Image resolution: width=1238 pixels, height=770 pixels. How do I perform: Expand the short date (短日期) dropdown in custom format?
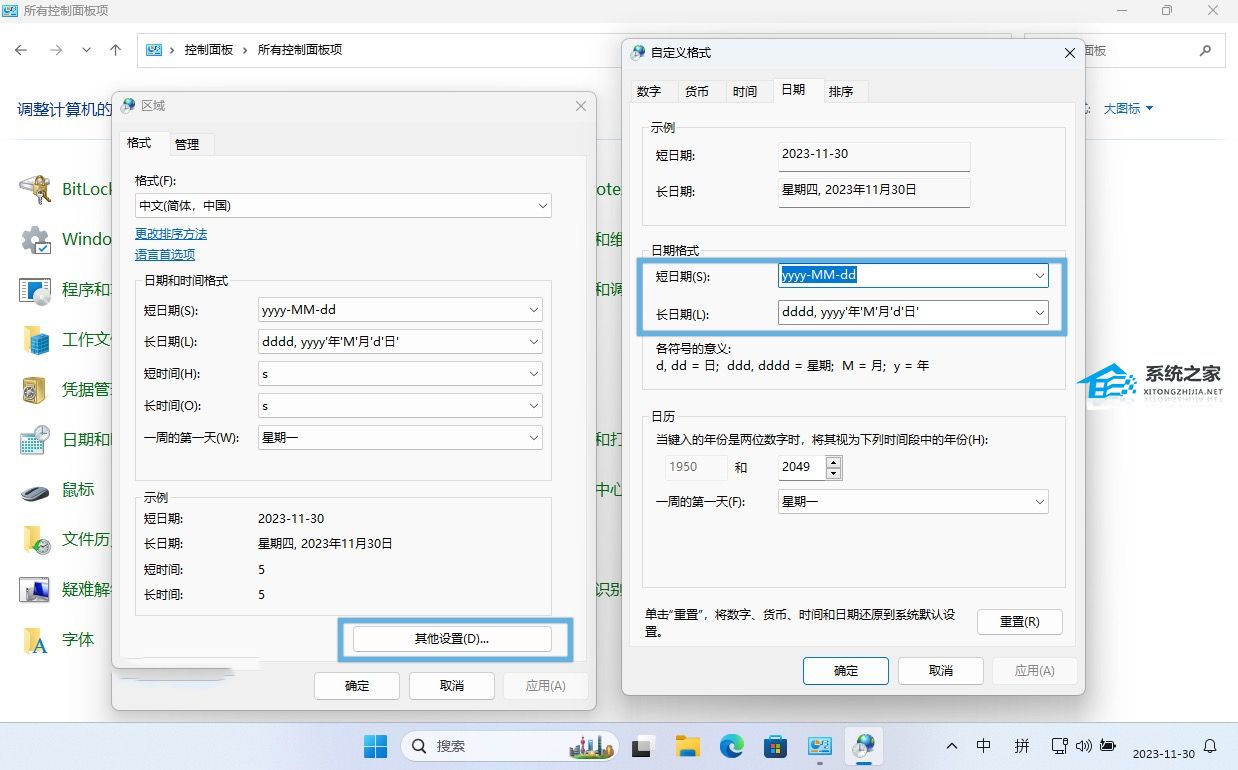pos(1039,275)
